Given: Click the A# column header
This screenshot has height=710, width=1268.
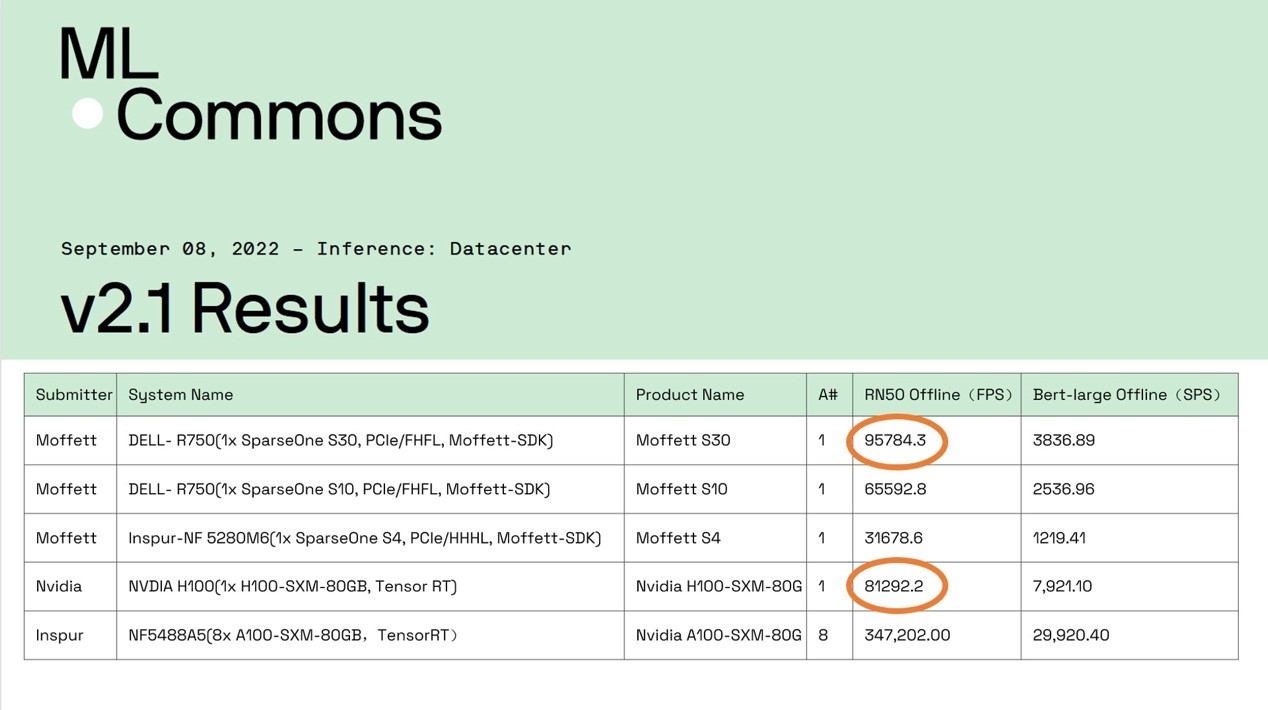Looking at the screenshot, I should (828, 395).
